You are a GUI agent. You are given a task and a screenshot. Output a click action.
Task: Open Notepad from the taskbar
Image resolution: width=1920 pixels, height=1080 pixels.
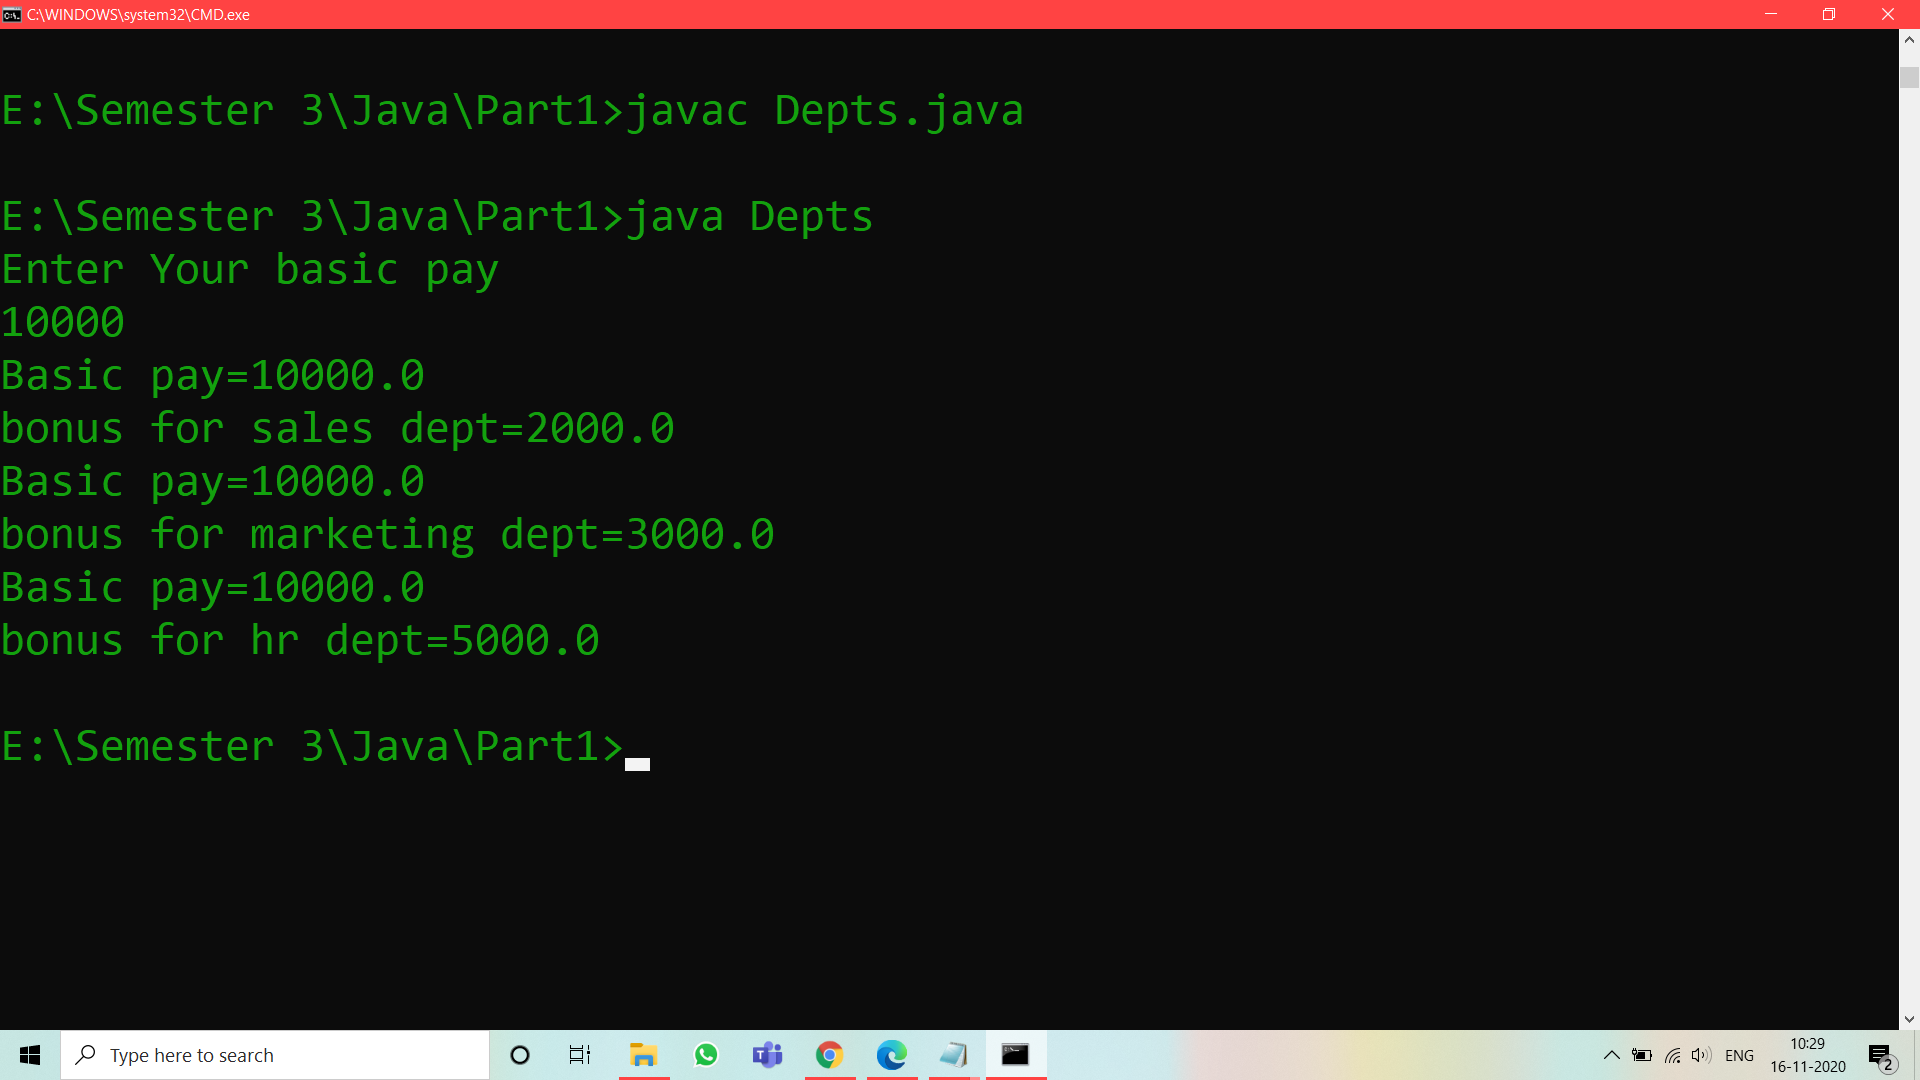953,1054
